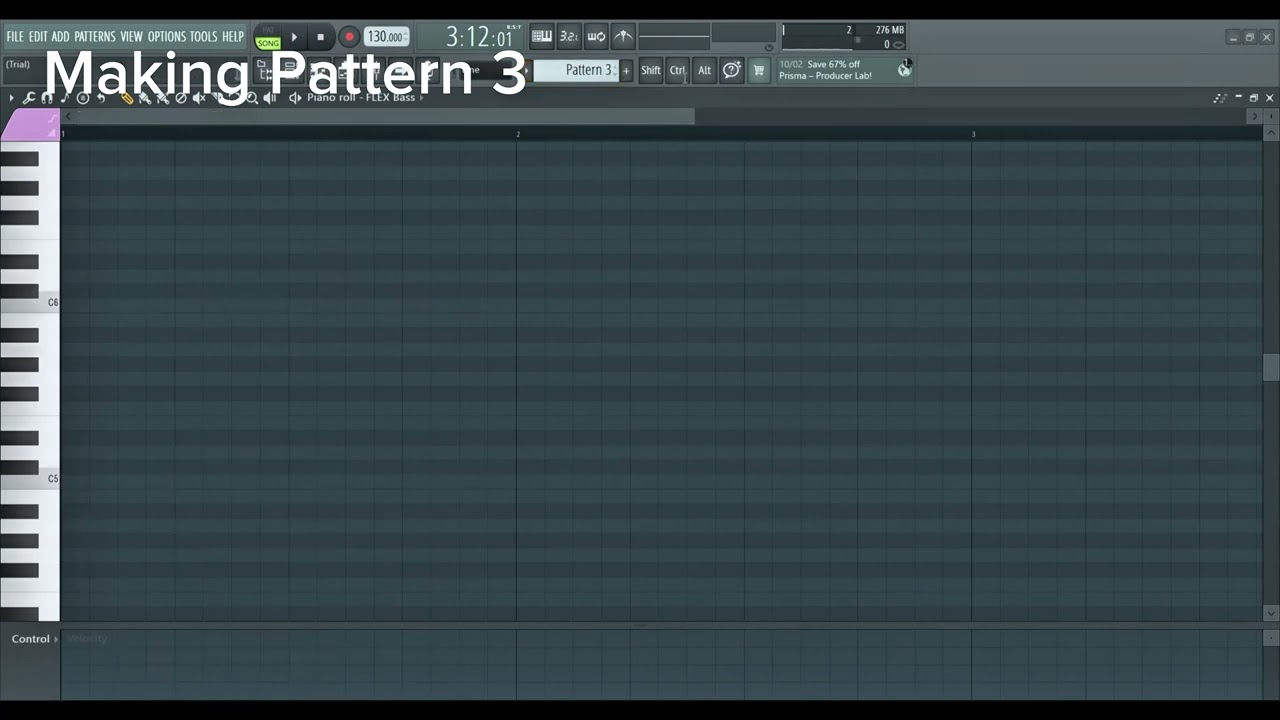Click the tempo field showing 130.000
Image resolution: width=1280 pixels, height=720 pixels.
(x=386, y=37)
